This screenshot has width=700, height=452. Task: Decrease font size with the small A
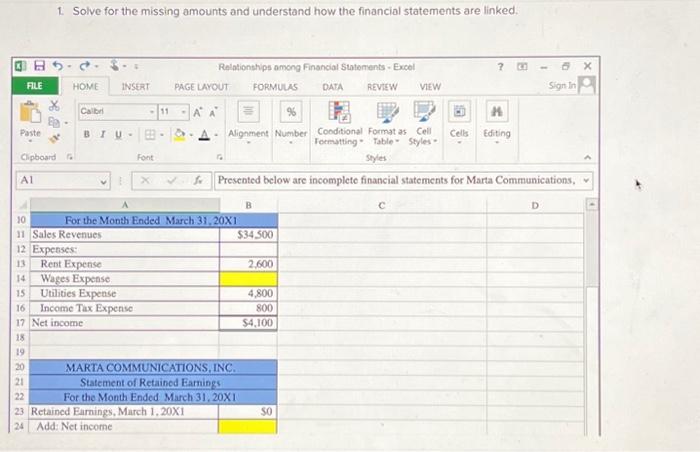(x=213, y=112)
